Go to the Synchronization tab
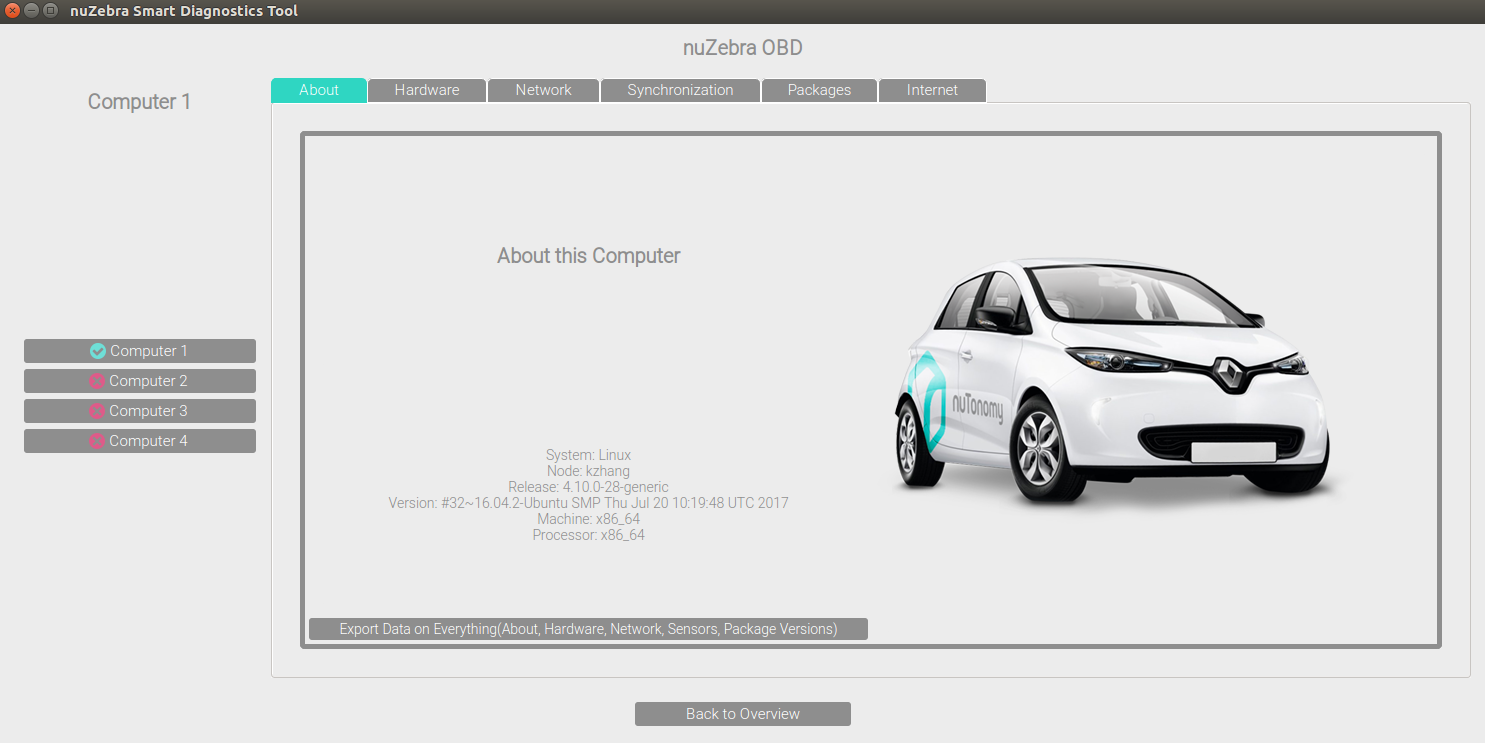The width and height of the screenshot is (1485, 743). [x=680, y=90]
